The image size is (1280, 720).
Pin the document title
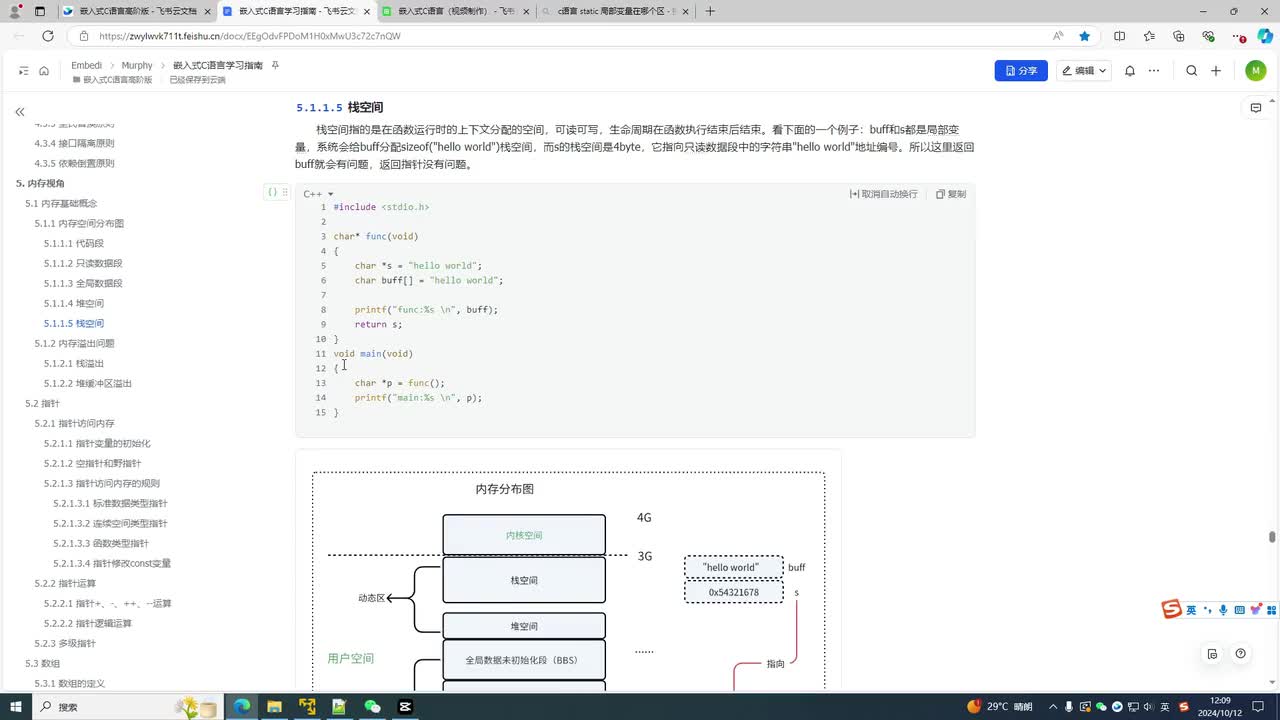pyautogui.click(x=275, y=65)
